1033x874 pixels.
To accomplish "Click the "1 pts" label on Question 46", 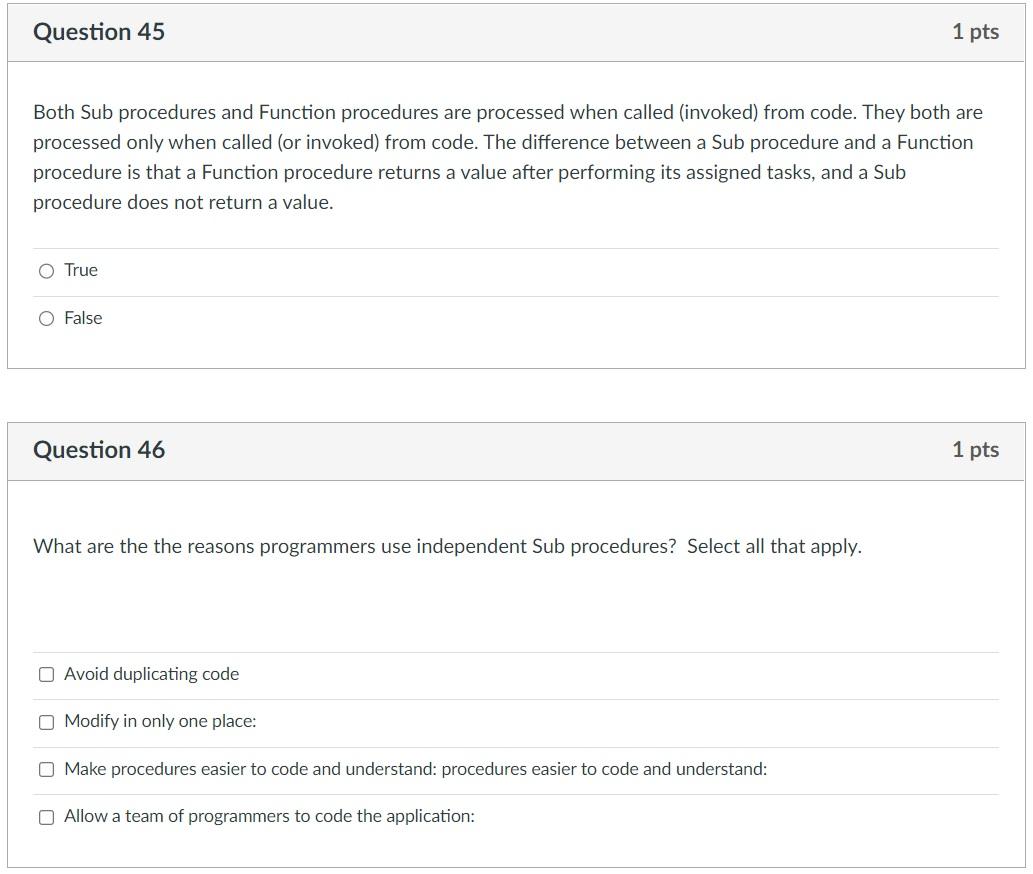I will tap(975, 449).
